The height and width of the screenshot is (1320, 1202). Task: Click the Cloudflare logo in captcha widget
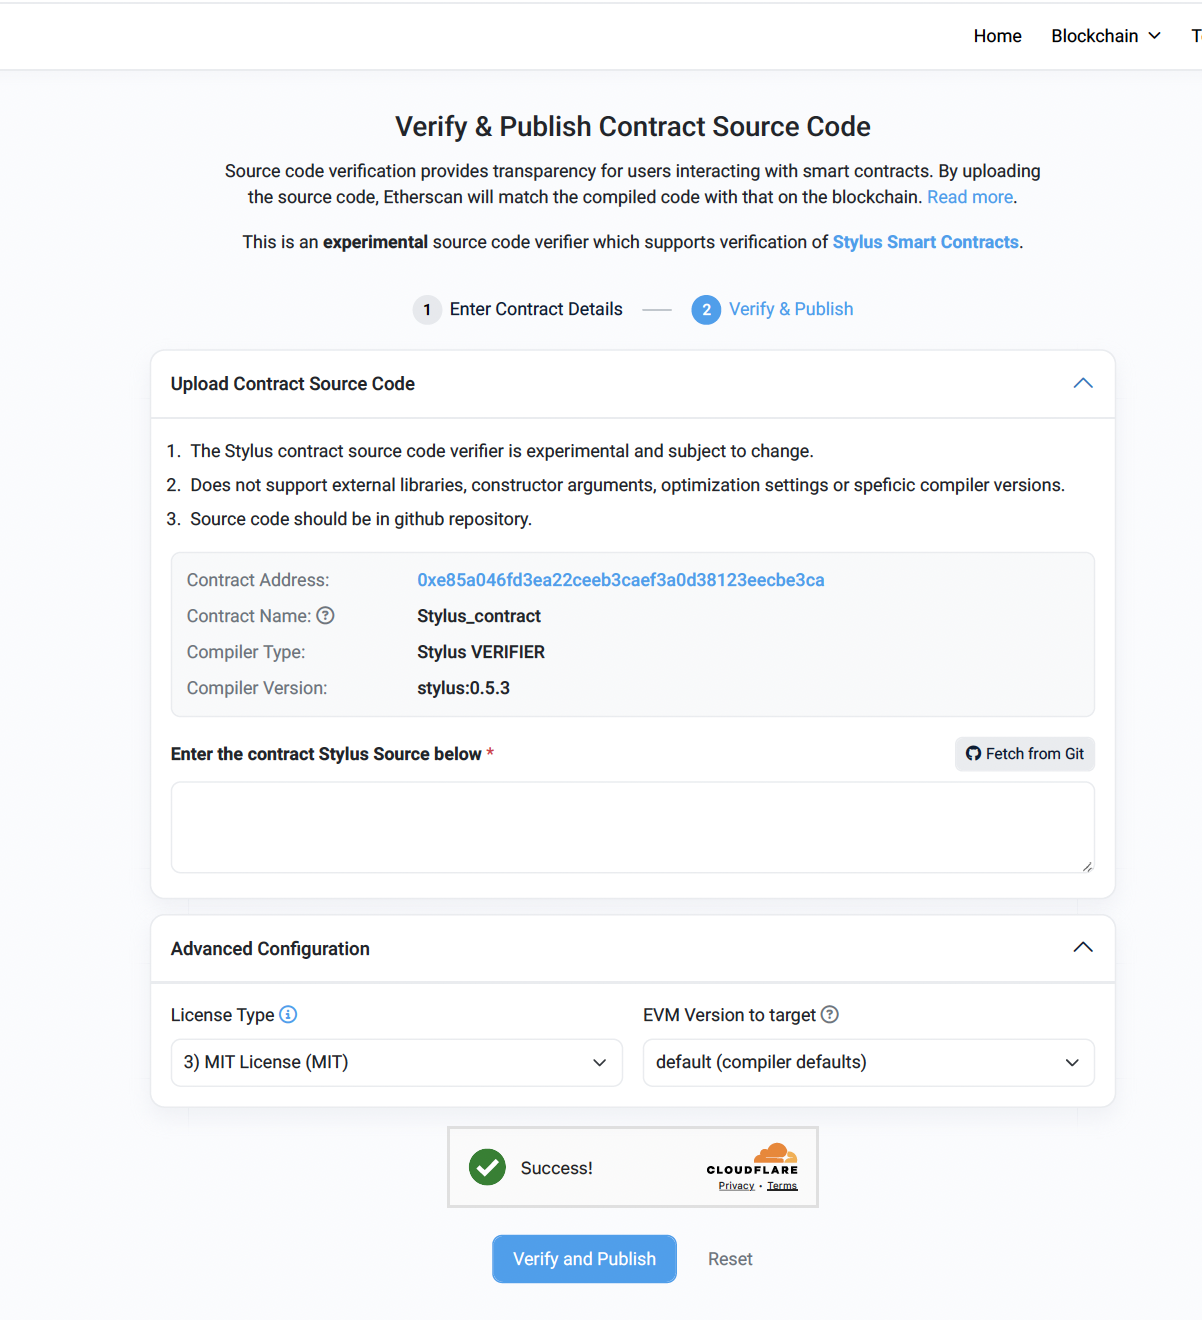(x=752, y=1163)
